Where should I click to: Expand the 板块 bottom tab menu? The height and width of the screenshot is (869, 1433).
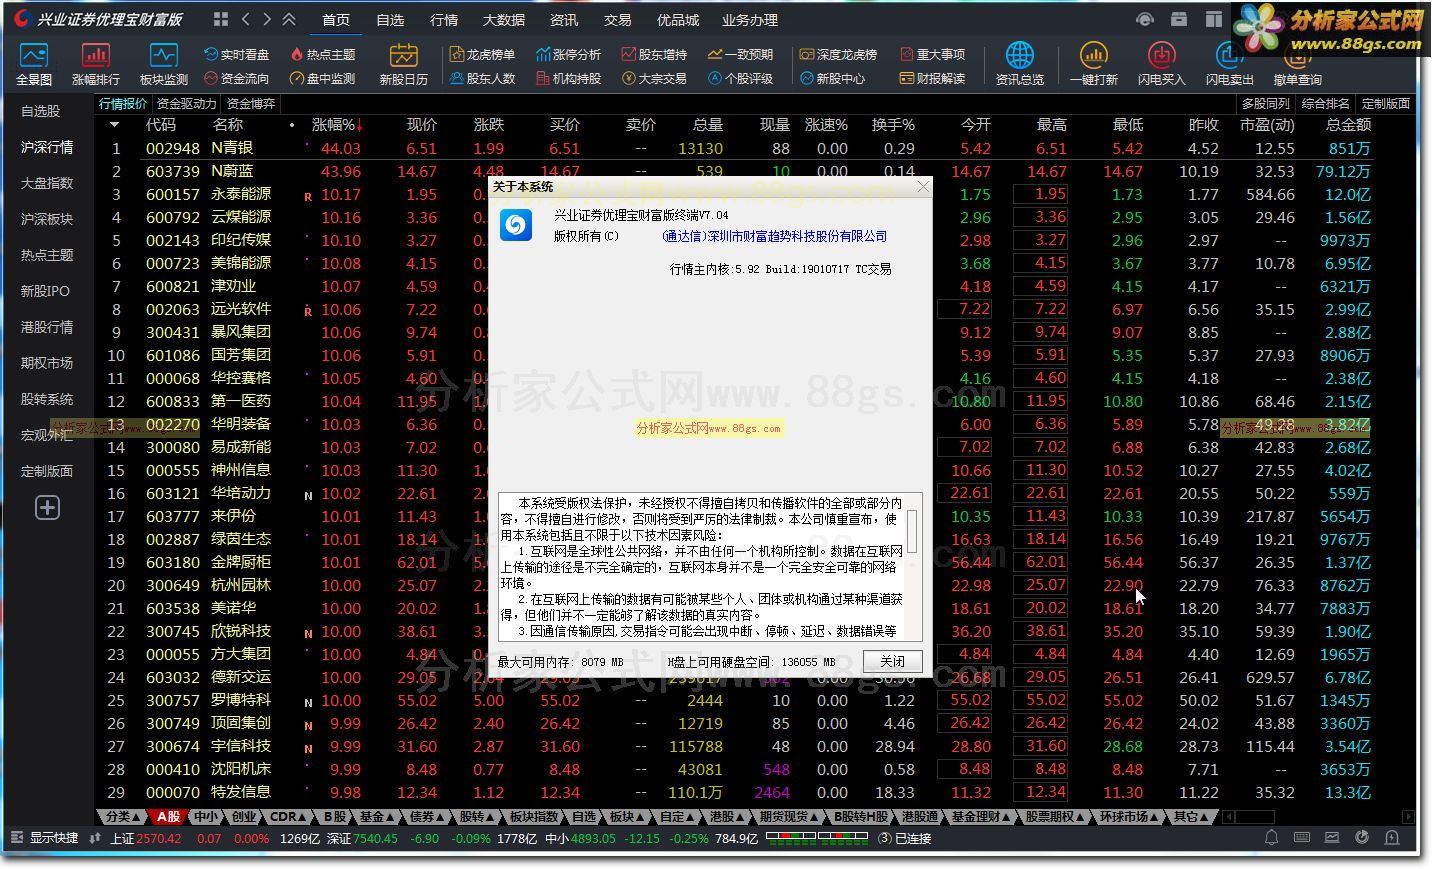click(x=627, y=817)
